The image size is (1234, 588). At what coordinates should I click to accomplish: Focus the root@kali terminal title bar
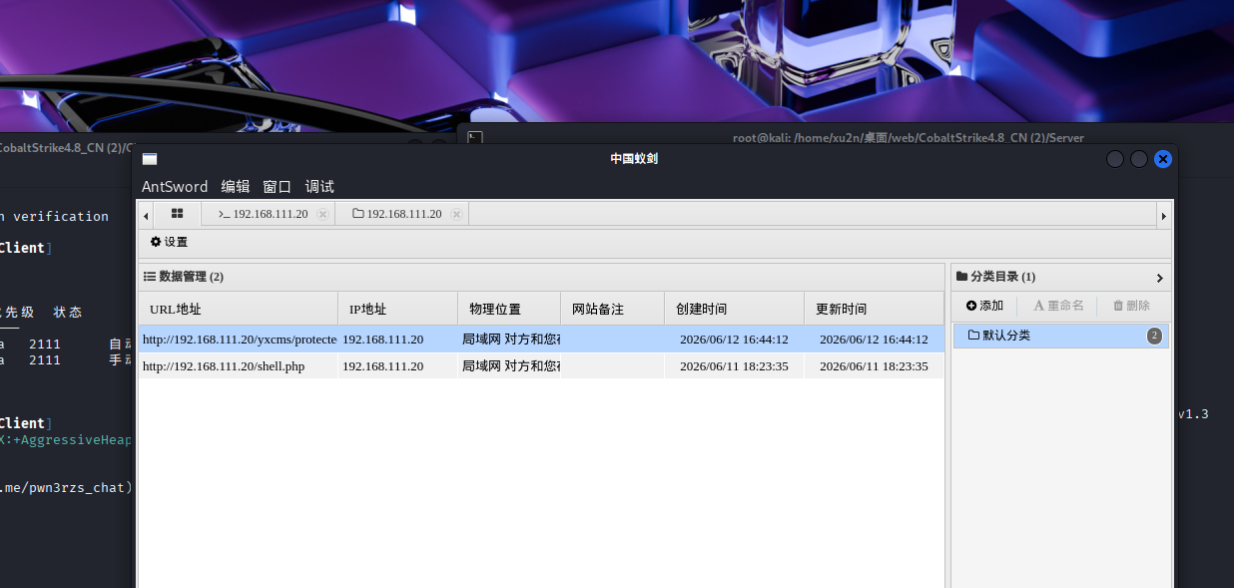click(908, 138)
